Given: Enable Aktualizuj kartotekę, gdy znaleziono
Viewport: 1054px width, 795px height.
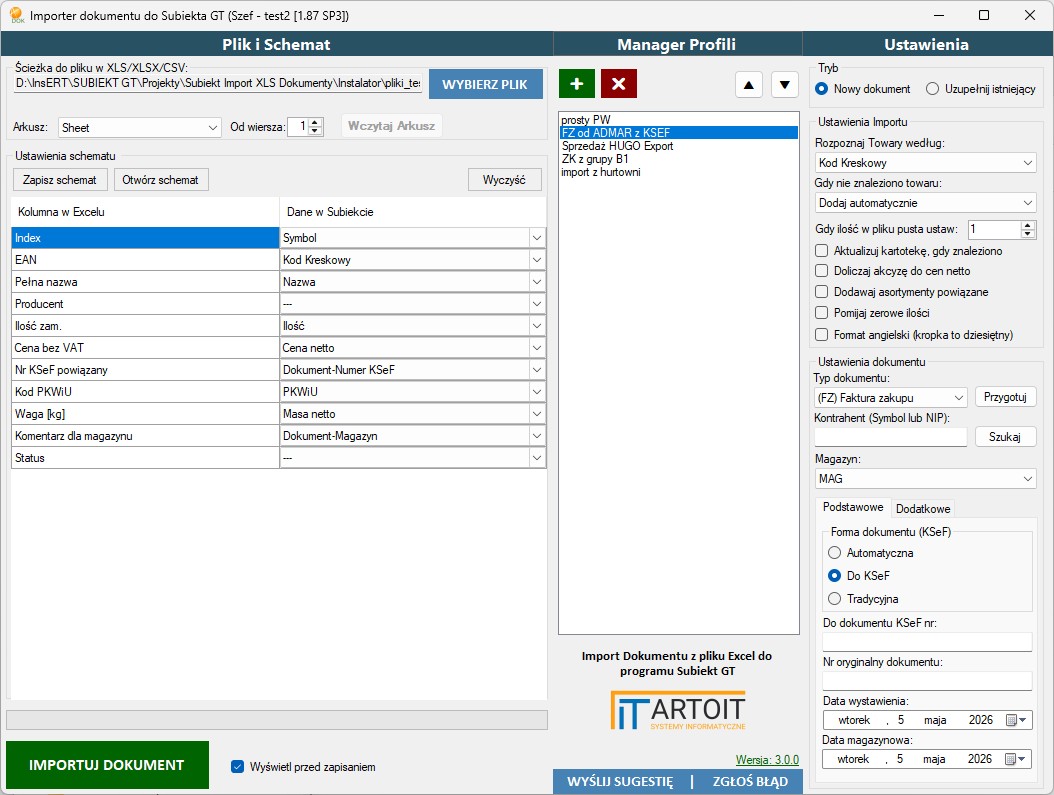Looking at the screenshot, I should (x=821, y=251).
